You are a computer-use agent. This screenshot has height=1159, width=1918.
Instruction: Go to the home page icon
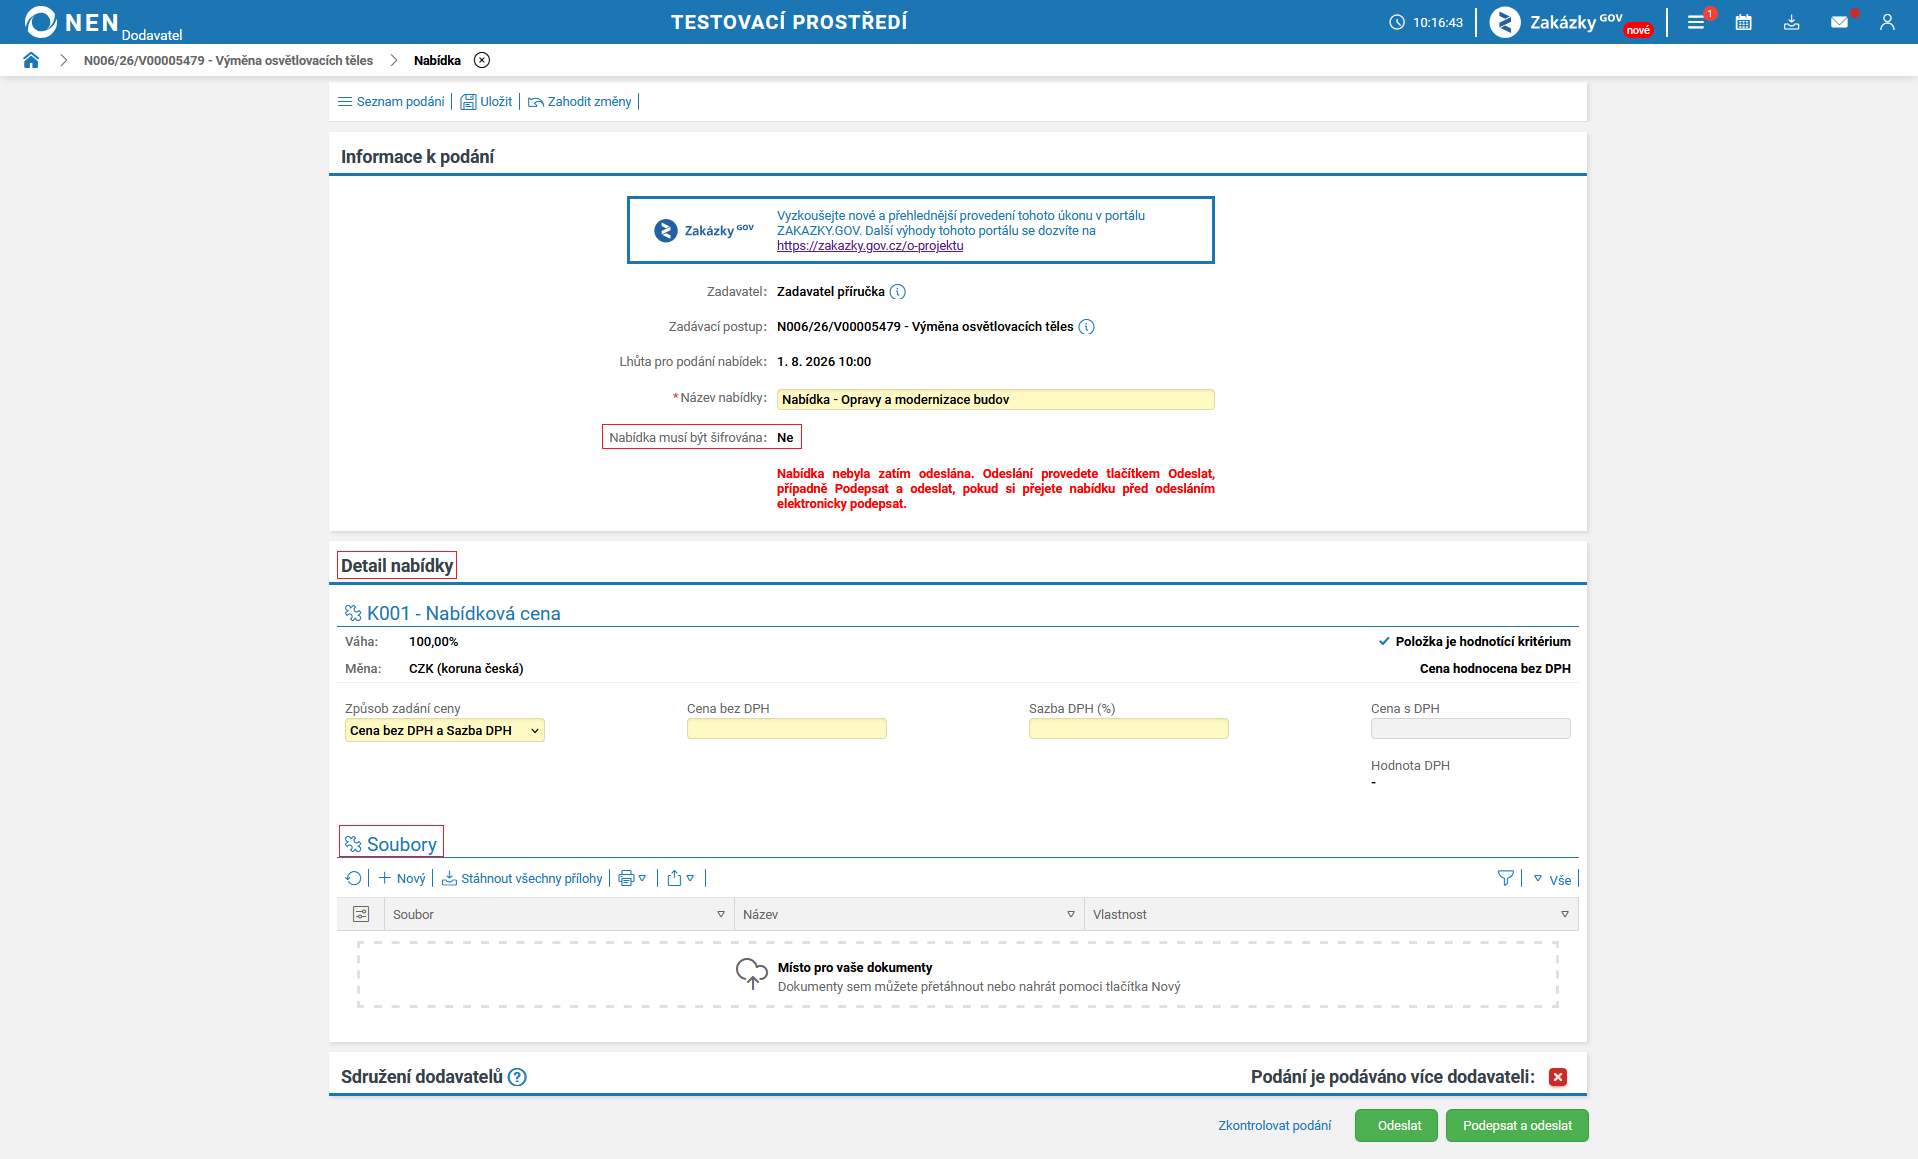[x=31, y=60]
